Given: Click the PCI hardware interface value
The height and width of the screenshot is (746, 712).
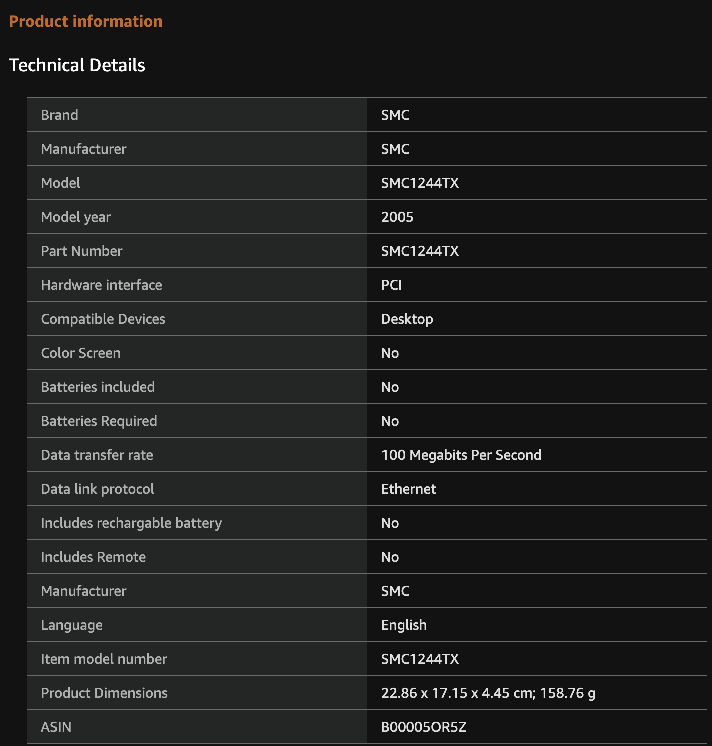Looking at the screenshot, I should point(391,285).
